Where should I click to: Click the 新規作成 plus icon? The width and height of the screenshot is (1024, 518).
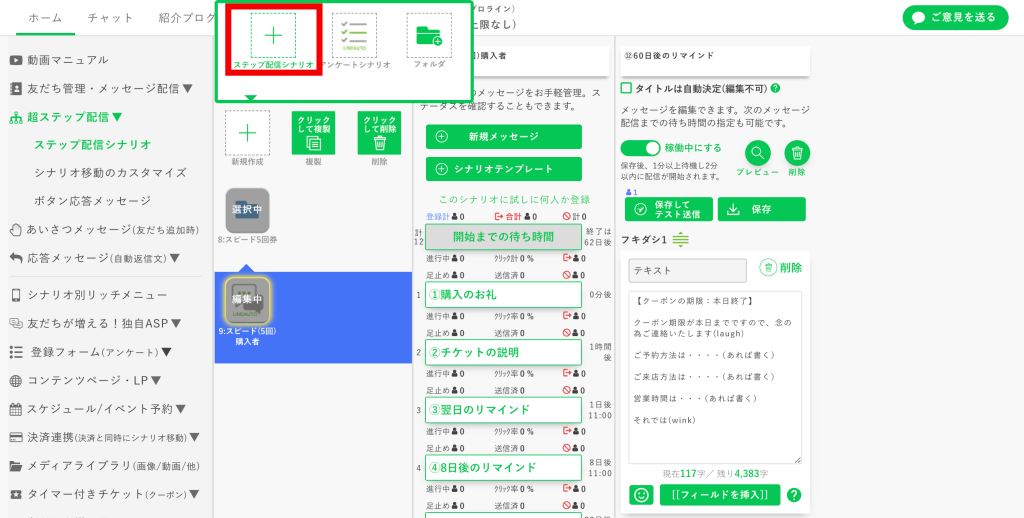pos(248,133)
